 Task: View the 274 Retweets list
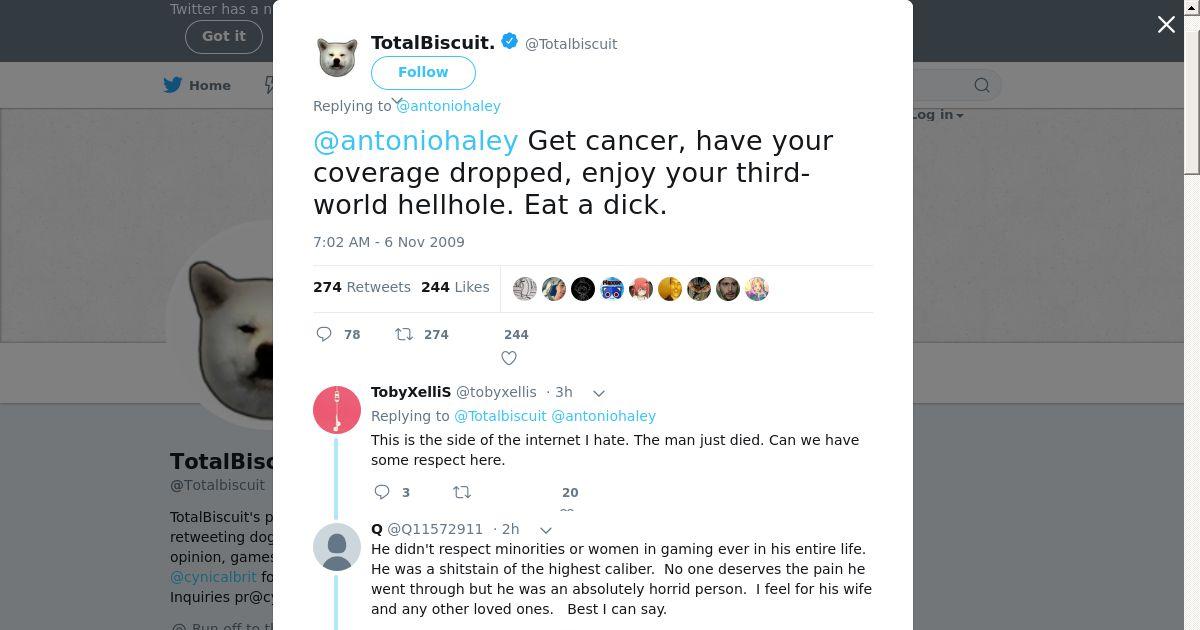point(362,287)
